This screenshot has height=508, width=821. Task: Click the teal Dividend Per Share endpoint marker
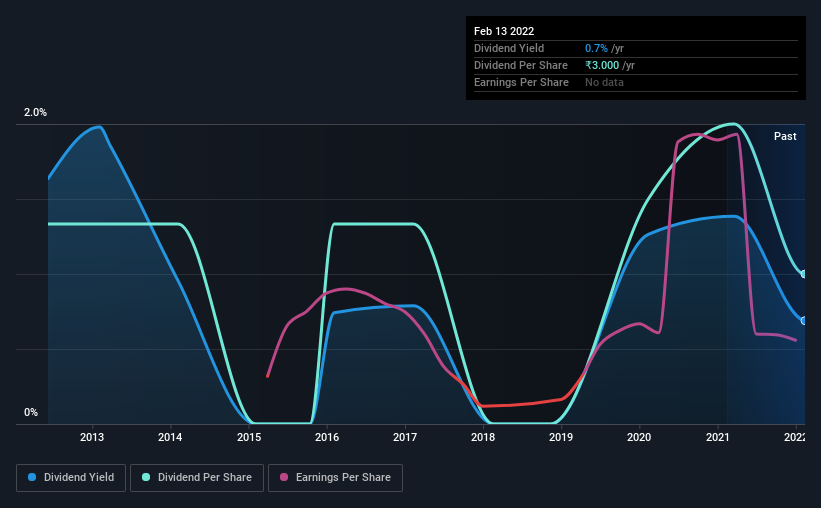pos(804,274)
